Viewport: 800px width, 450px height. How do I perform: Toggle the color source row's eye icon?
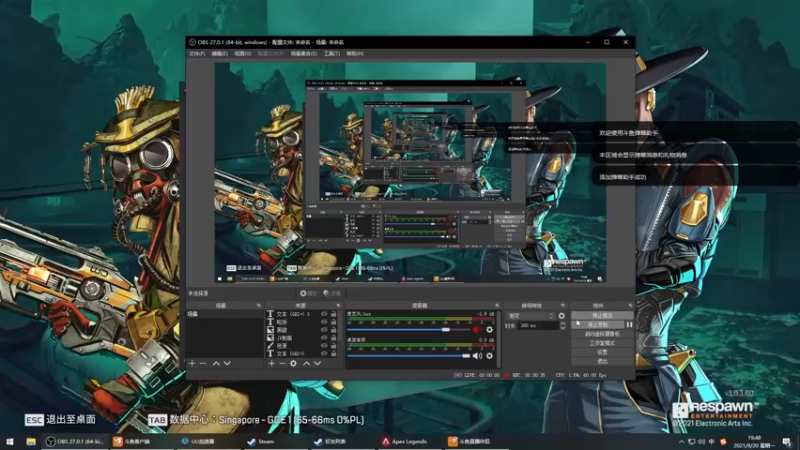point(324,345)
